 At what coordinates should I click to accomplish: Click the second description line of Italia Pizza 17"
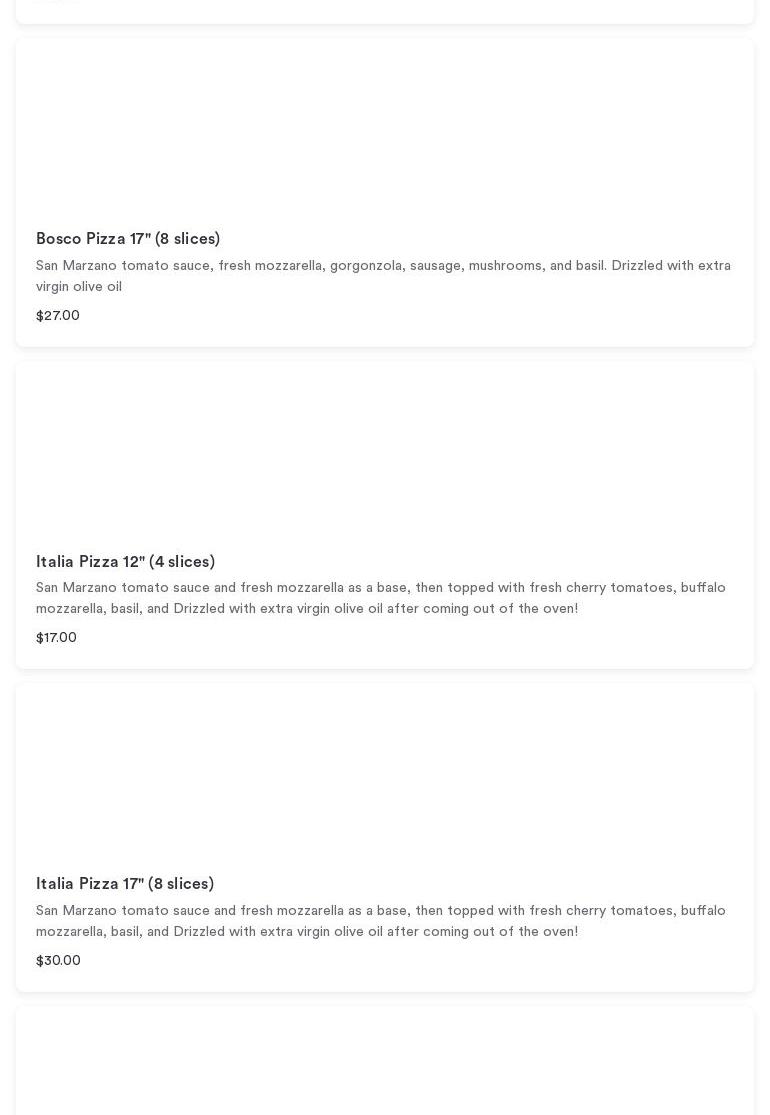[307, 932]
